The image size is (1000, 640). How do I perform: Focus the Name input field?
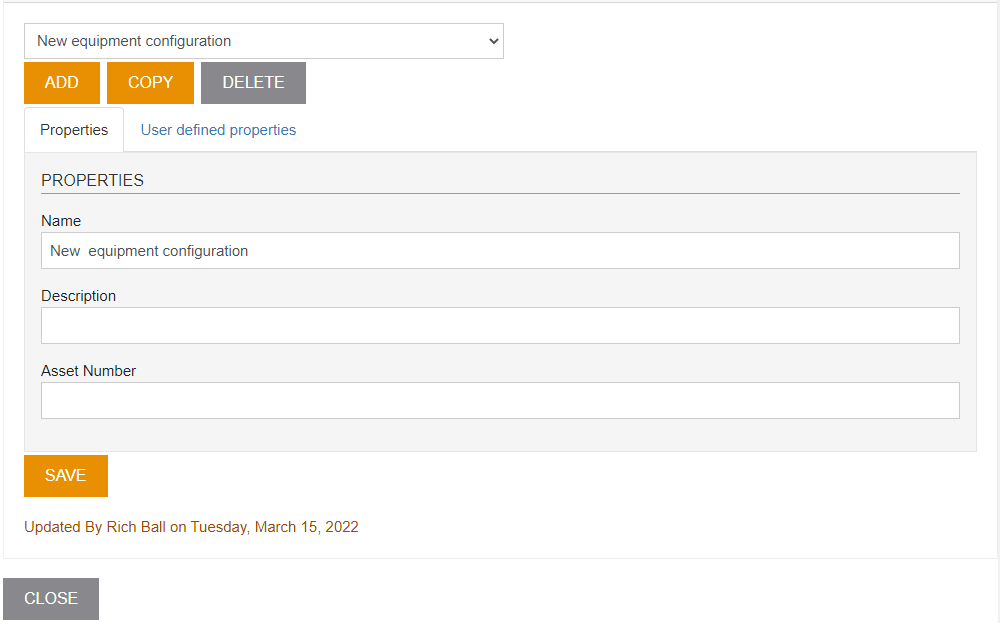click(x=500, y=251)
